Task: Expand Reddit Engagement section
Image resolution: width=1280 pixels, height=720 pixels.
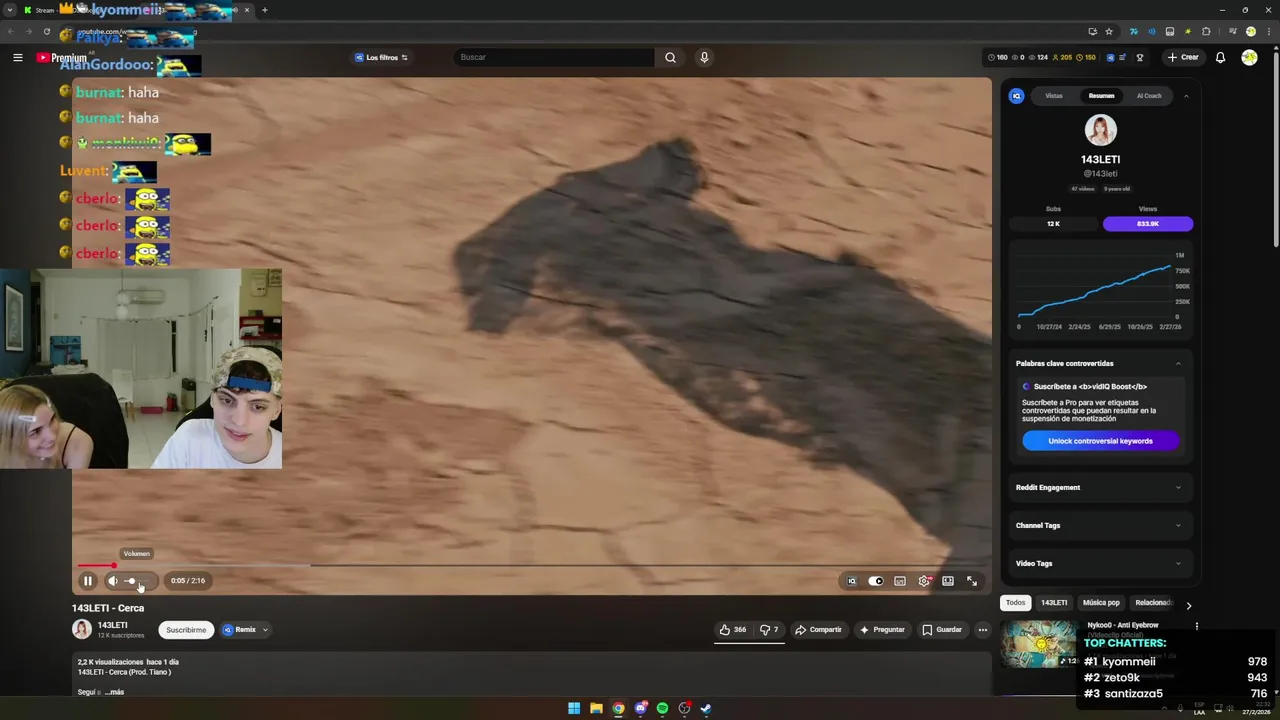Action: (1099, 488)
